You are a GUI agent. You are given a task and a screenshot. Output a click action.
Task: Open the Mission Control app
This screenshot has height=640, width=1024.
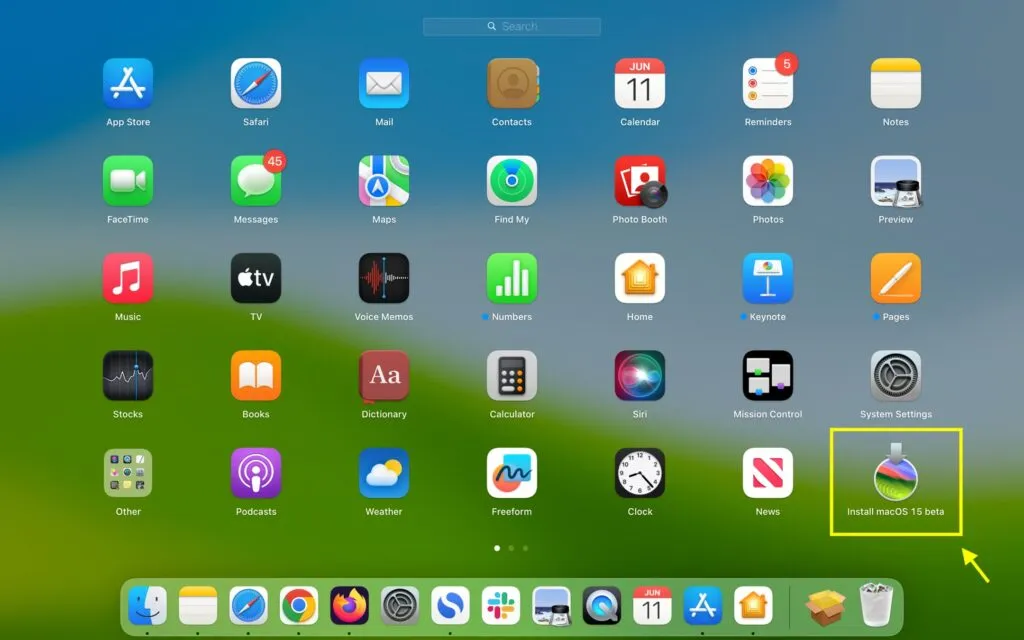[768, 376]
